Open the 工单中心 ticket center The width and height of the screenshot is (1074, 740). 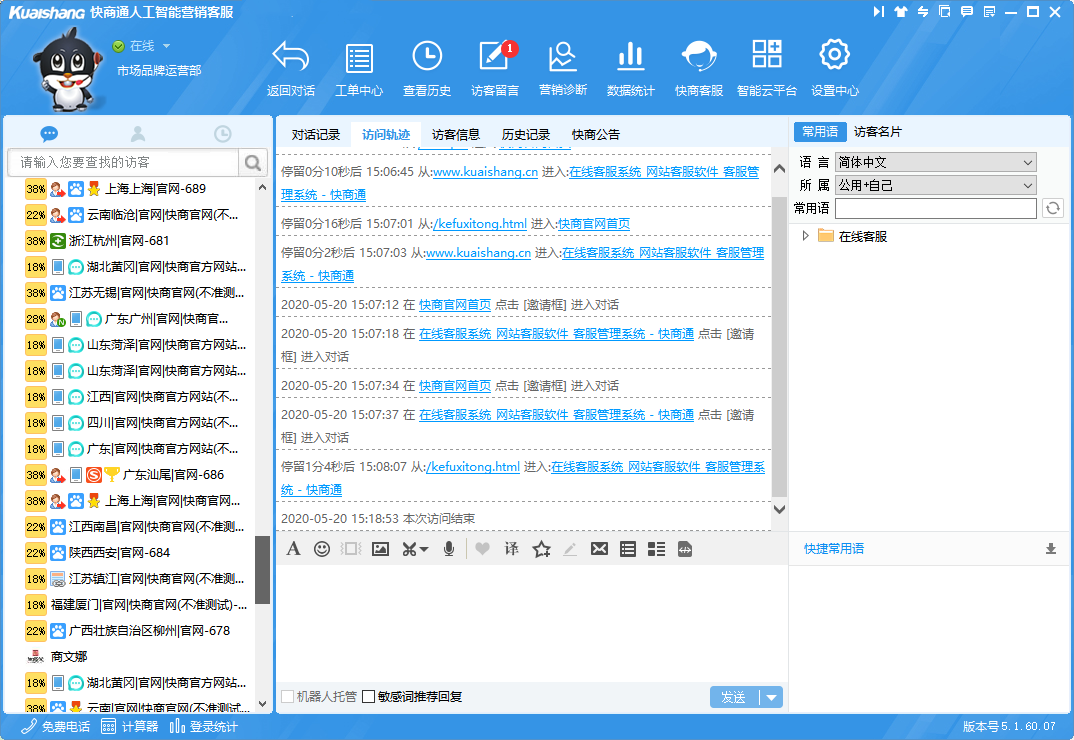[358, 68]
